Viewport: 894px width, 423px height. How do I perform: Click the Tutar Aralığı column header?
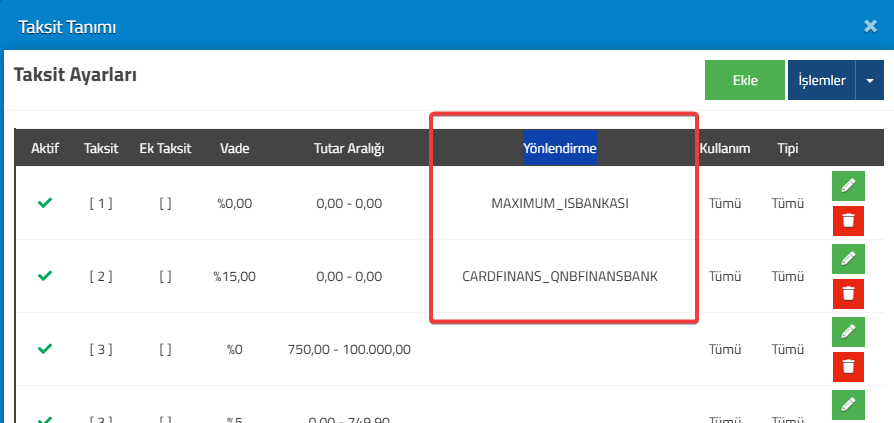[x=349, y=149]
